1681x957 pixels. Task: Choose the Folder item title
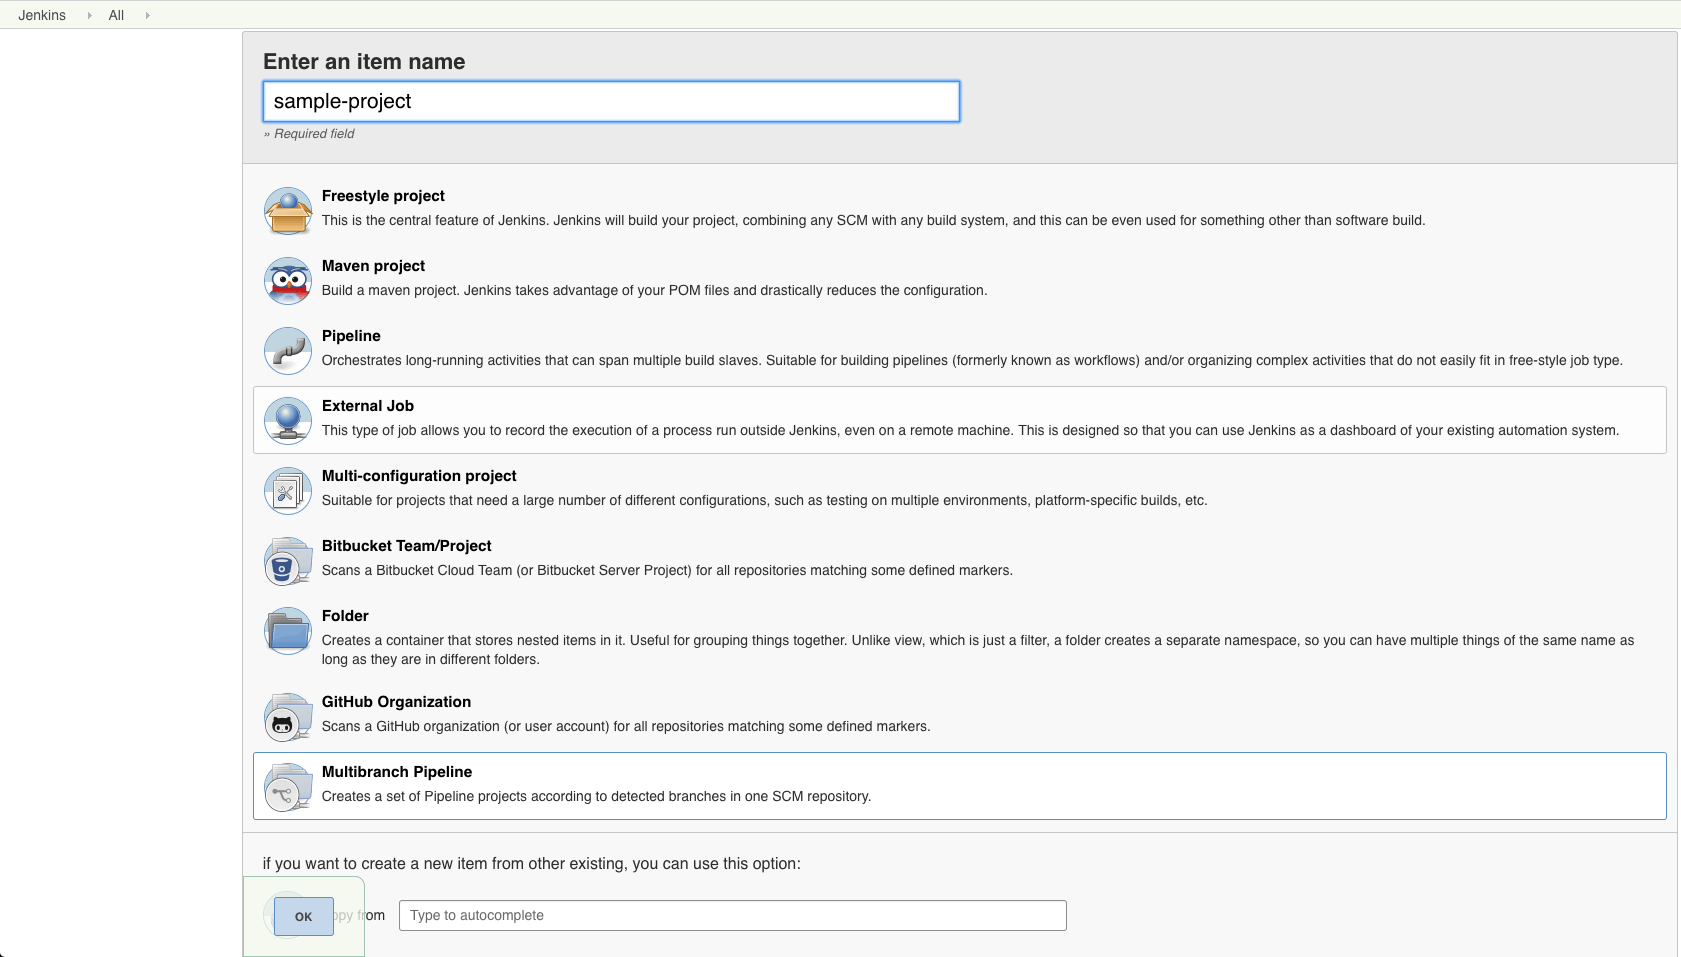click(x=345, y=616)
